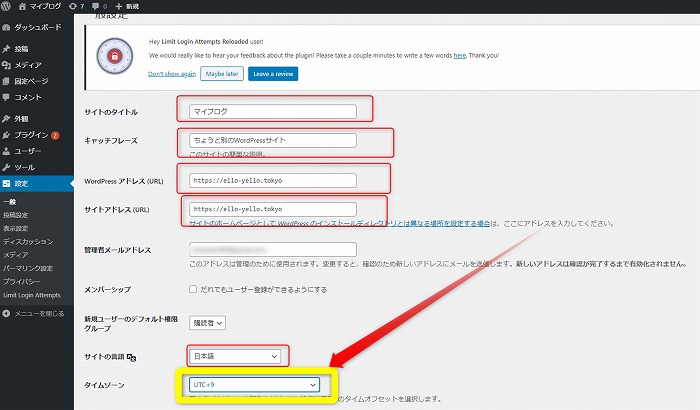The width and height of the screenshot is (700, 410).
Task: Enable だれでもユーザー登録ができるようにする checkbox
Action: click(193, 290)
